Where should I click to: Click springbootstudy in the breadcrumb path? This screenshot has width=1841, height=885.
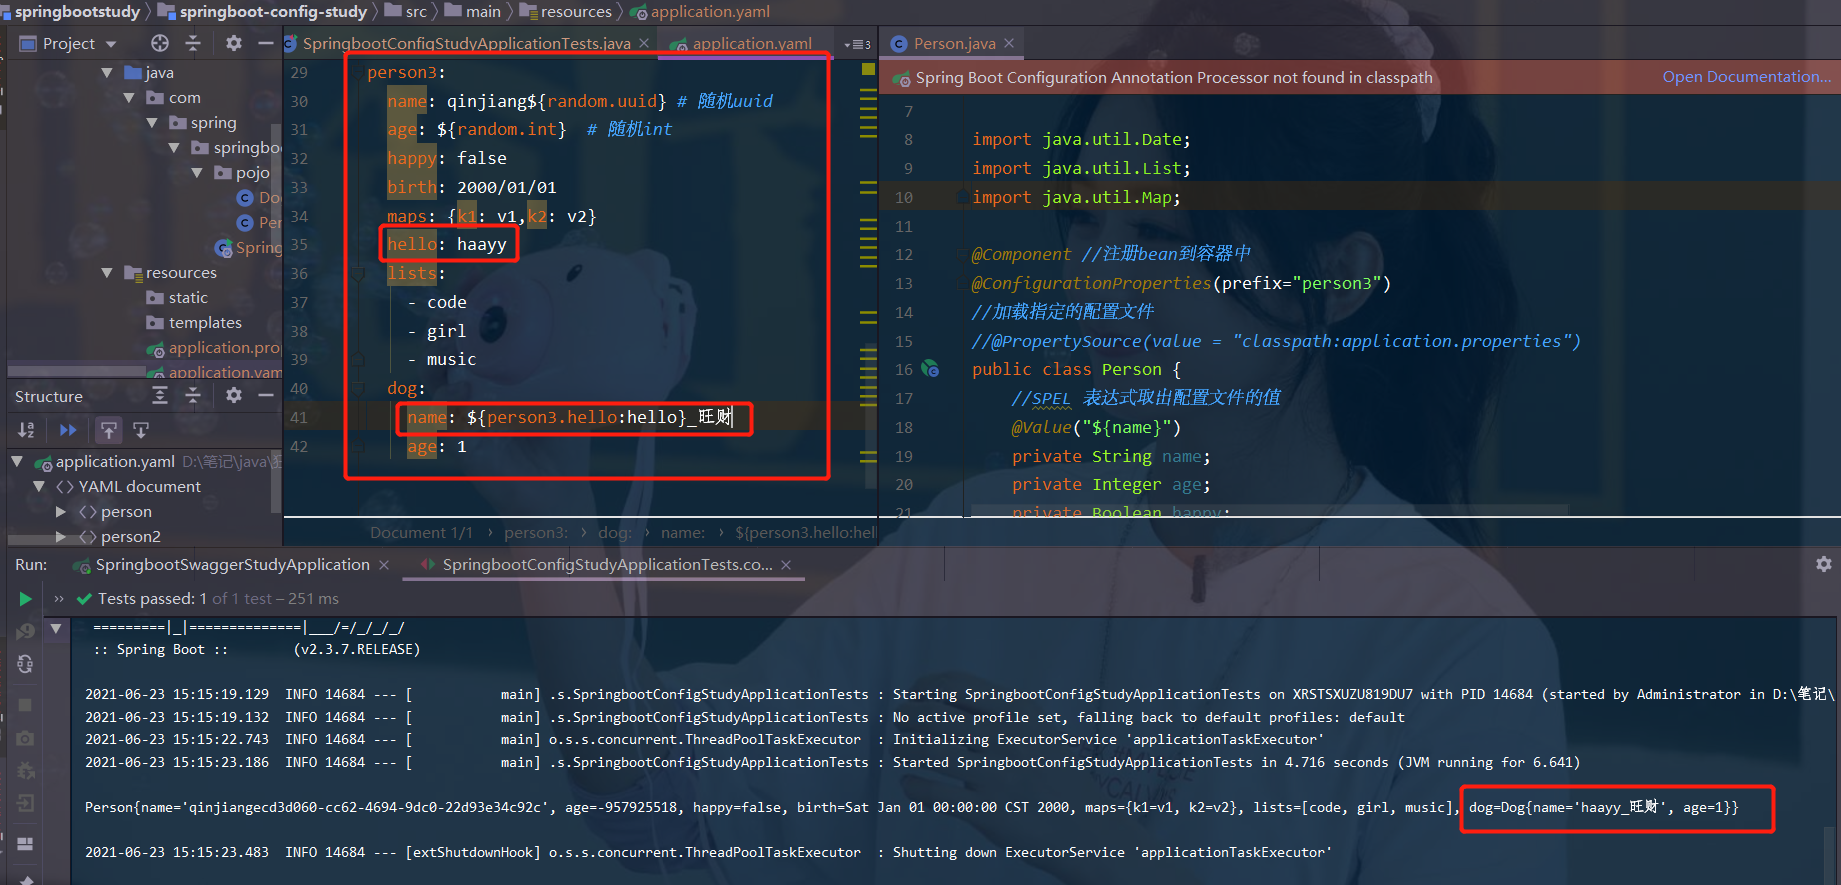pos(77,11)
